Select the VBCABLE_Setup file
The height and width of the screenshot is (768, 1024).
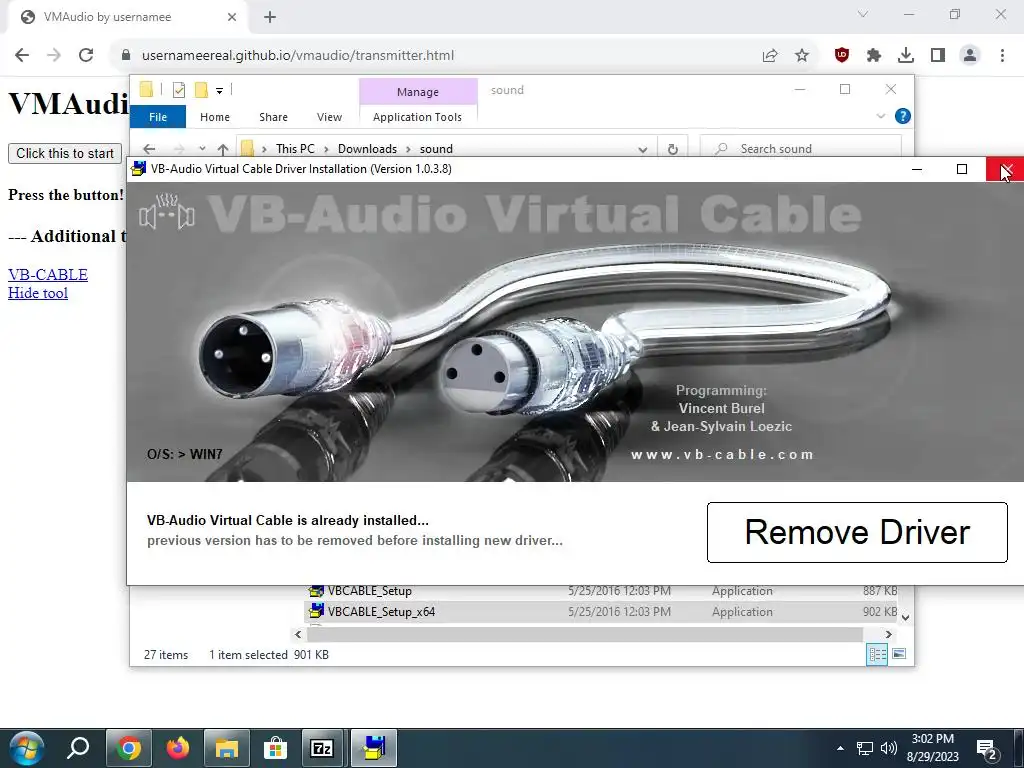pyautogui.click(x=370, y=591)
